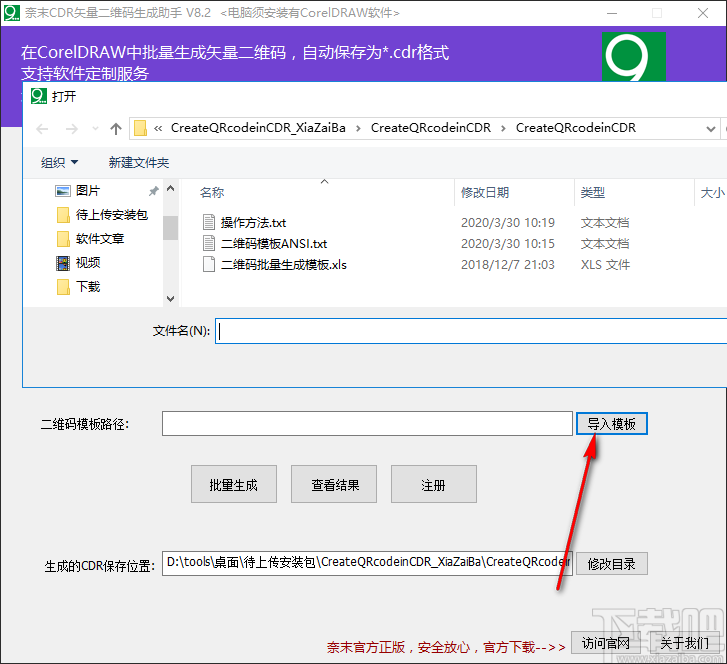
Task: Click the navigation pane scrollbar thumb
Action: tap(170, 228)
